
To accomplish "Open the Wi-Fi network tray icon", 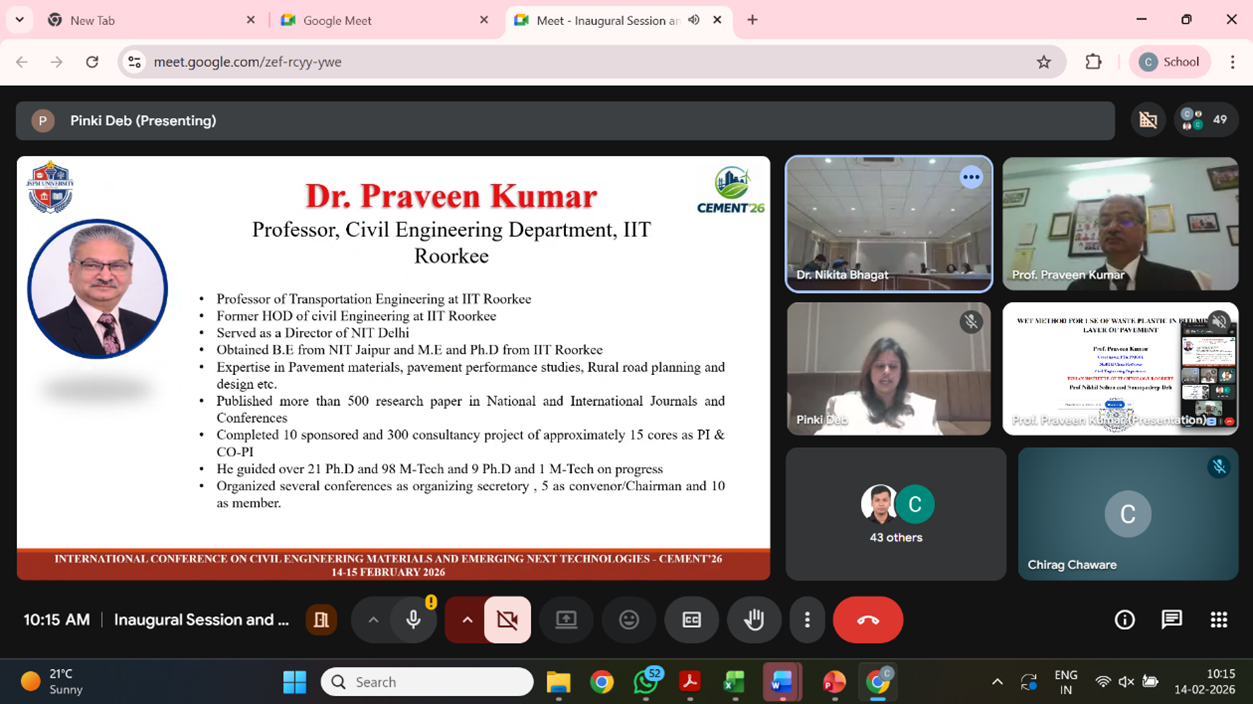I will click(1103, 682).
